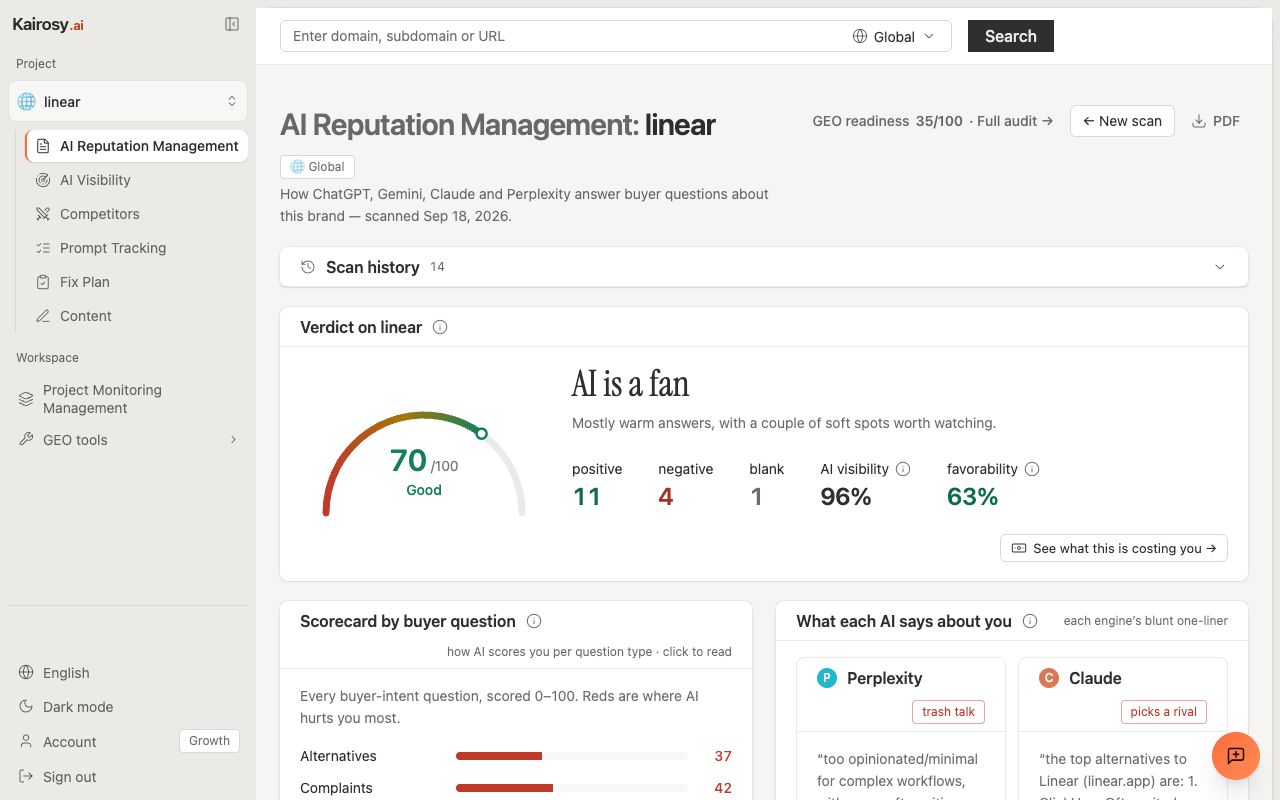Image resolution: width=1280 pixels, height=800 pixels.
Task: Click the Complaints score bar
Action: pyautogui.click(x=572, y=788)
